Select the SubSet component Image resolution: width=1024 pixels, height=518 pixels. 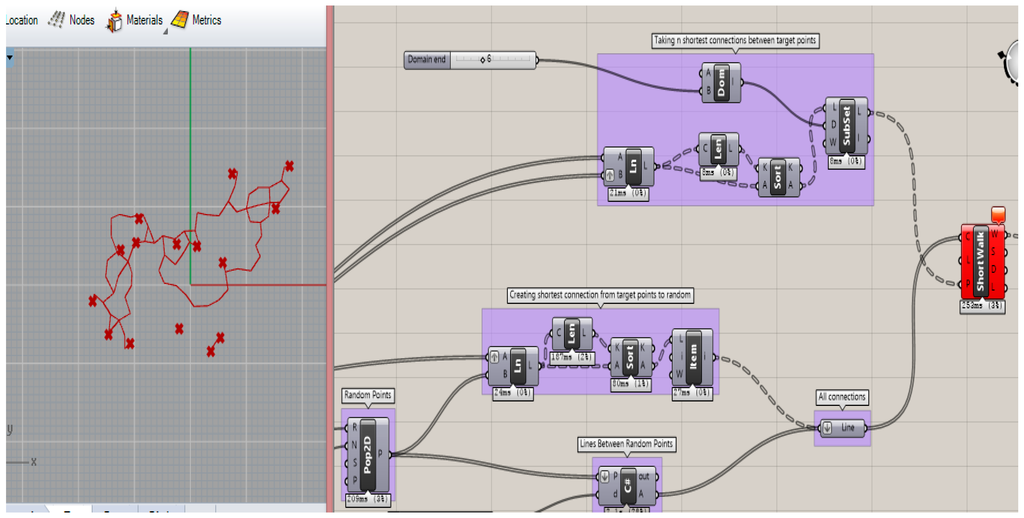(x=847, y=125)
